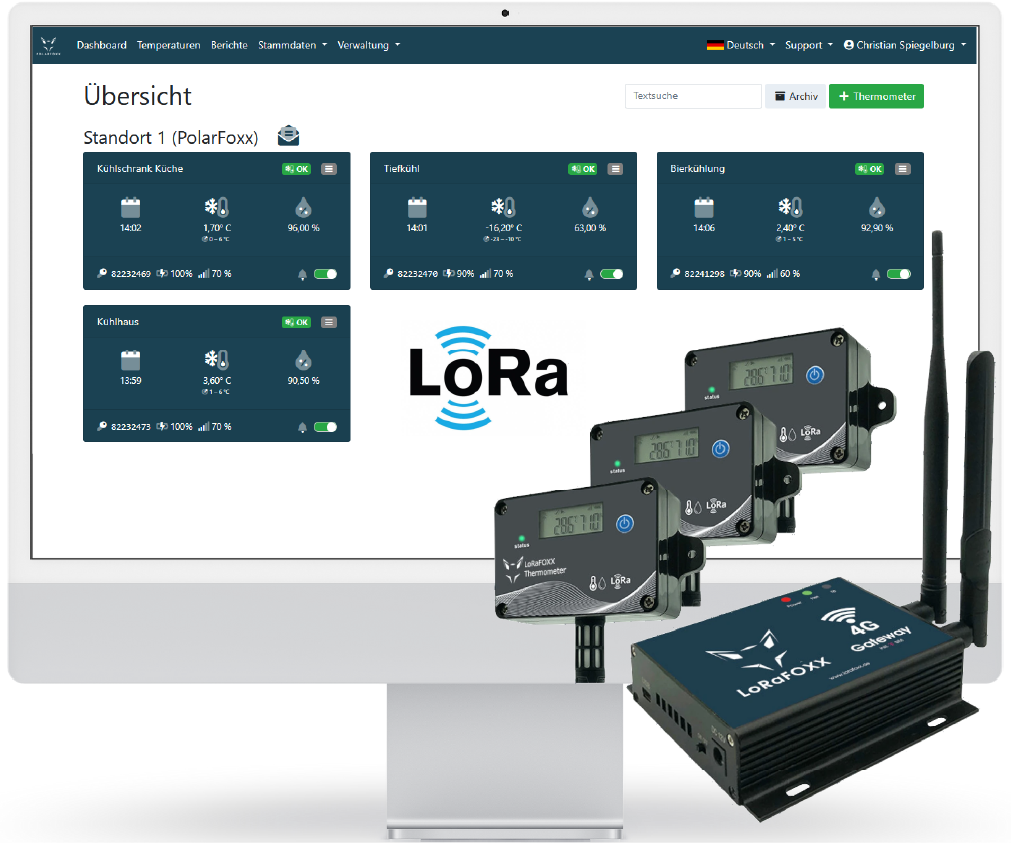Screen dimensions: 1012x843
Task: Click the Kühlschrank Küche card title
Action: click(140, 168)
